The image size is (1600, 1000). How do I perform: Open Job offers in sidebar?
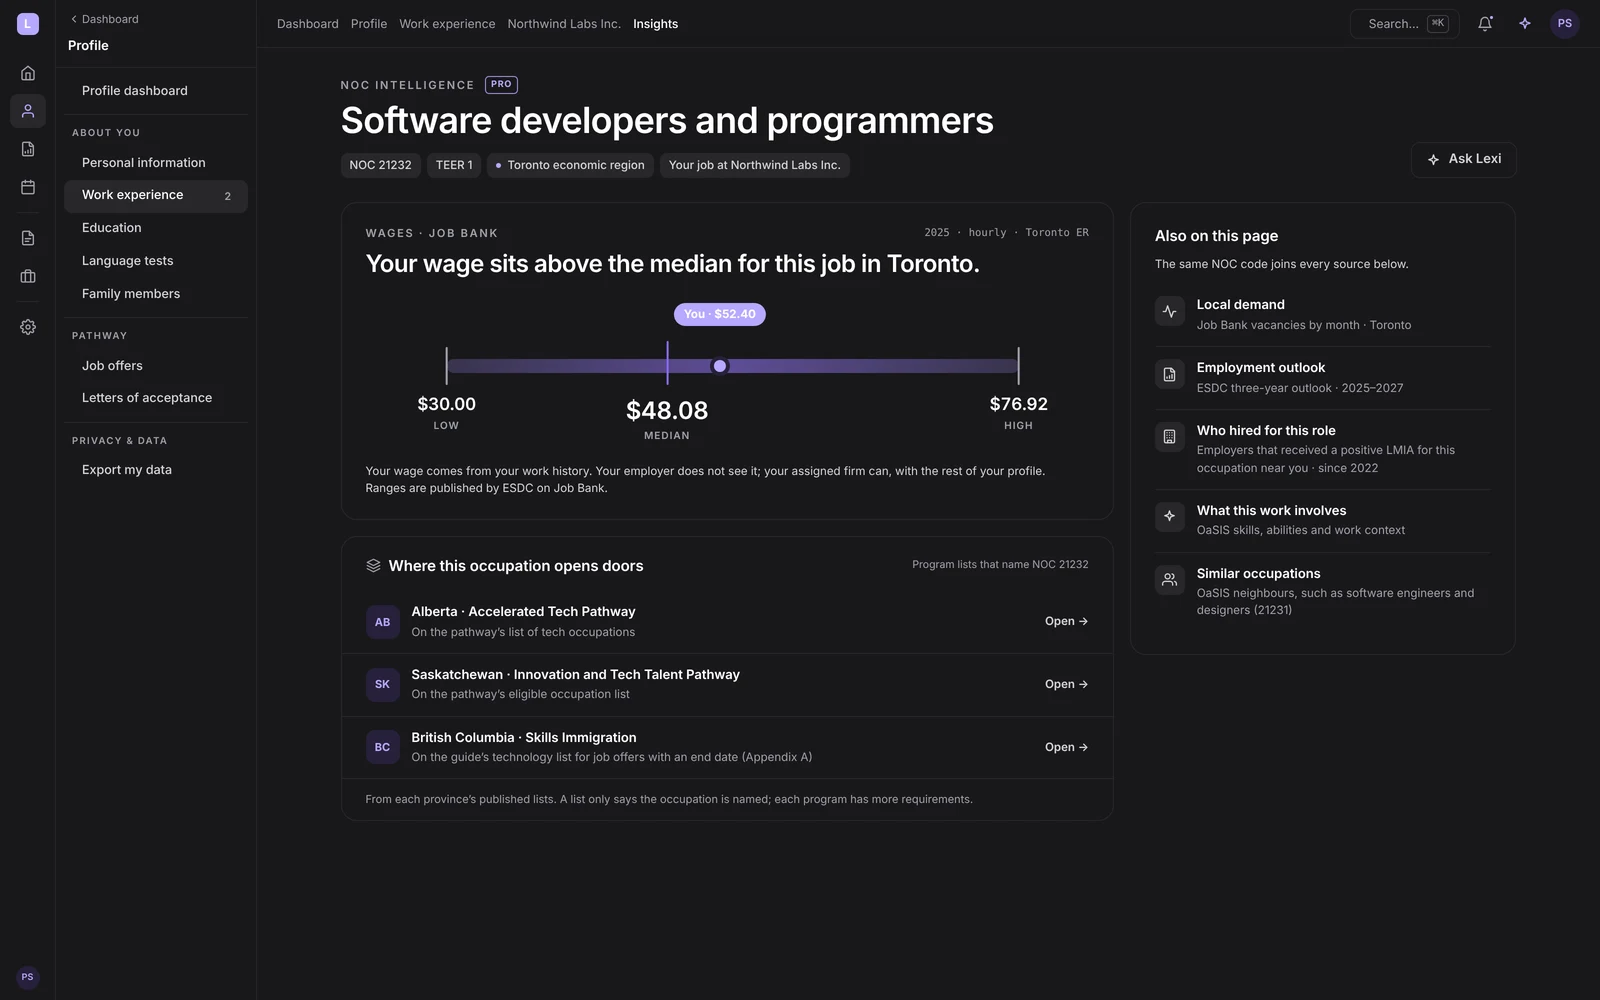coord(156,366)
